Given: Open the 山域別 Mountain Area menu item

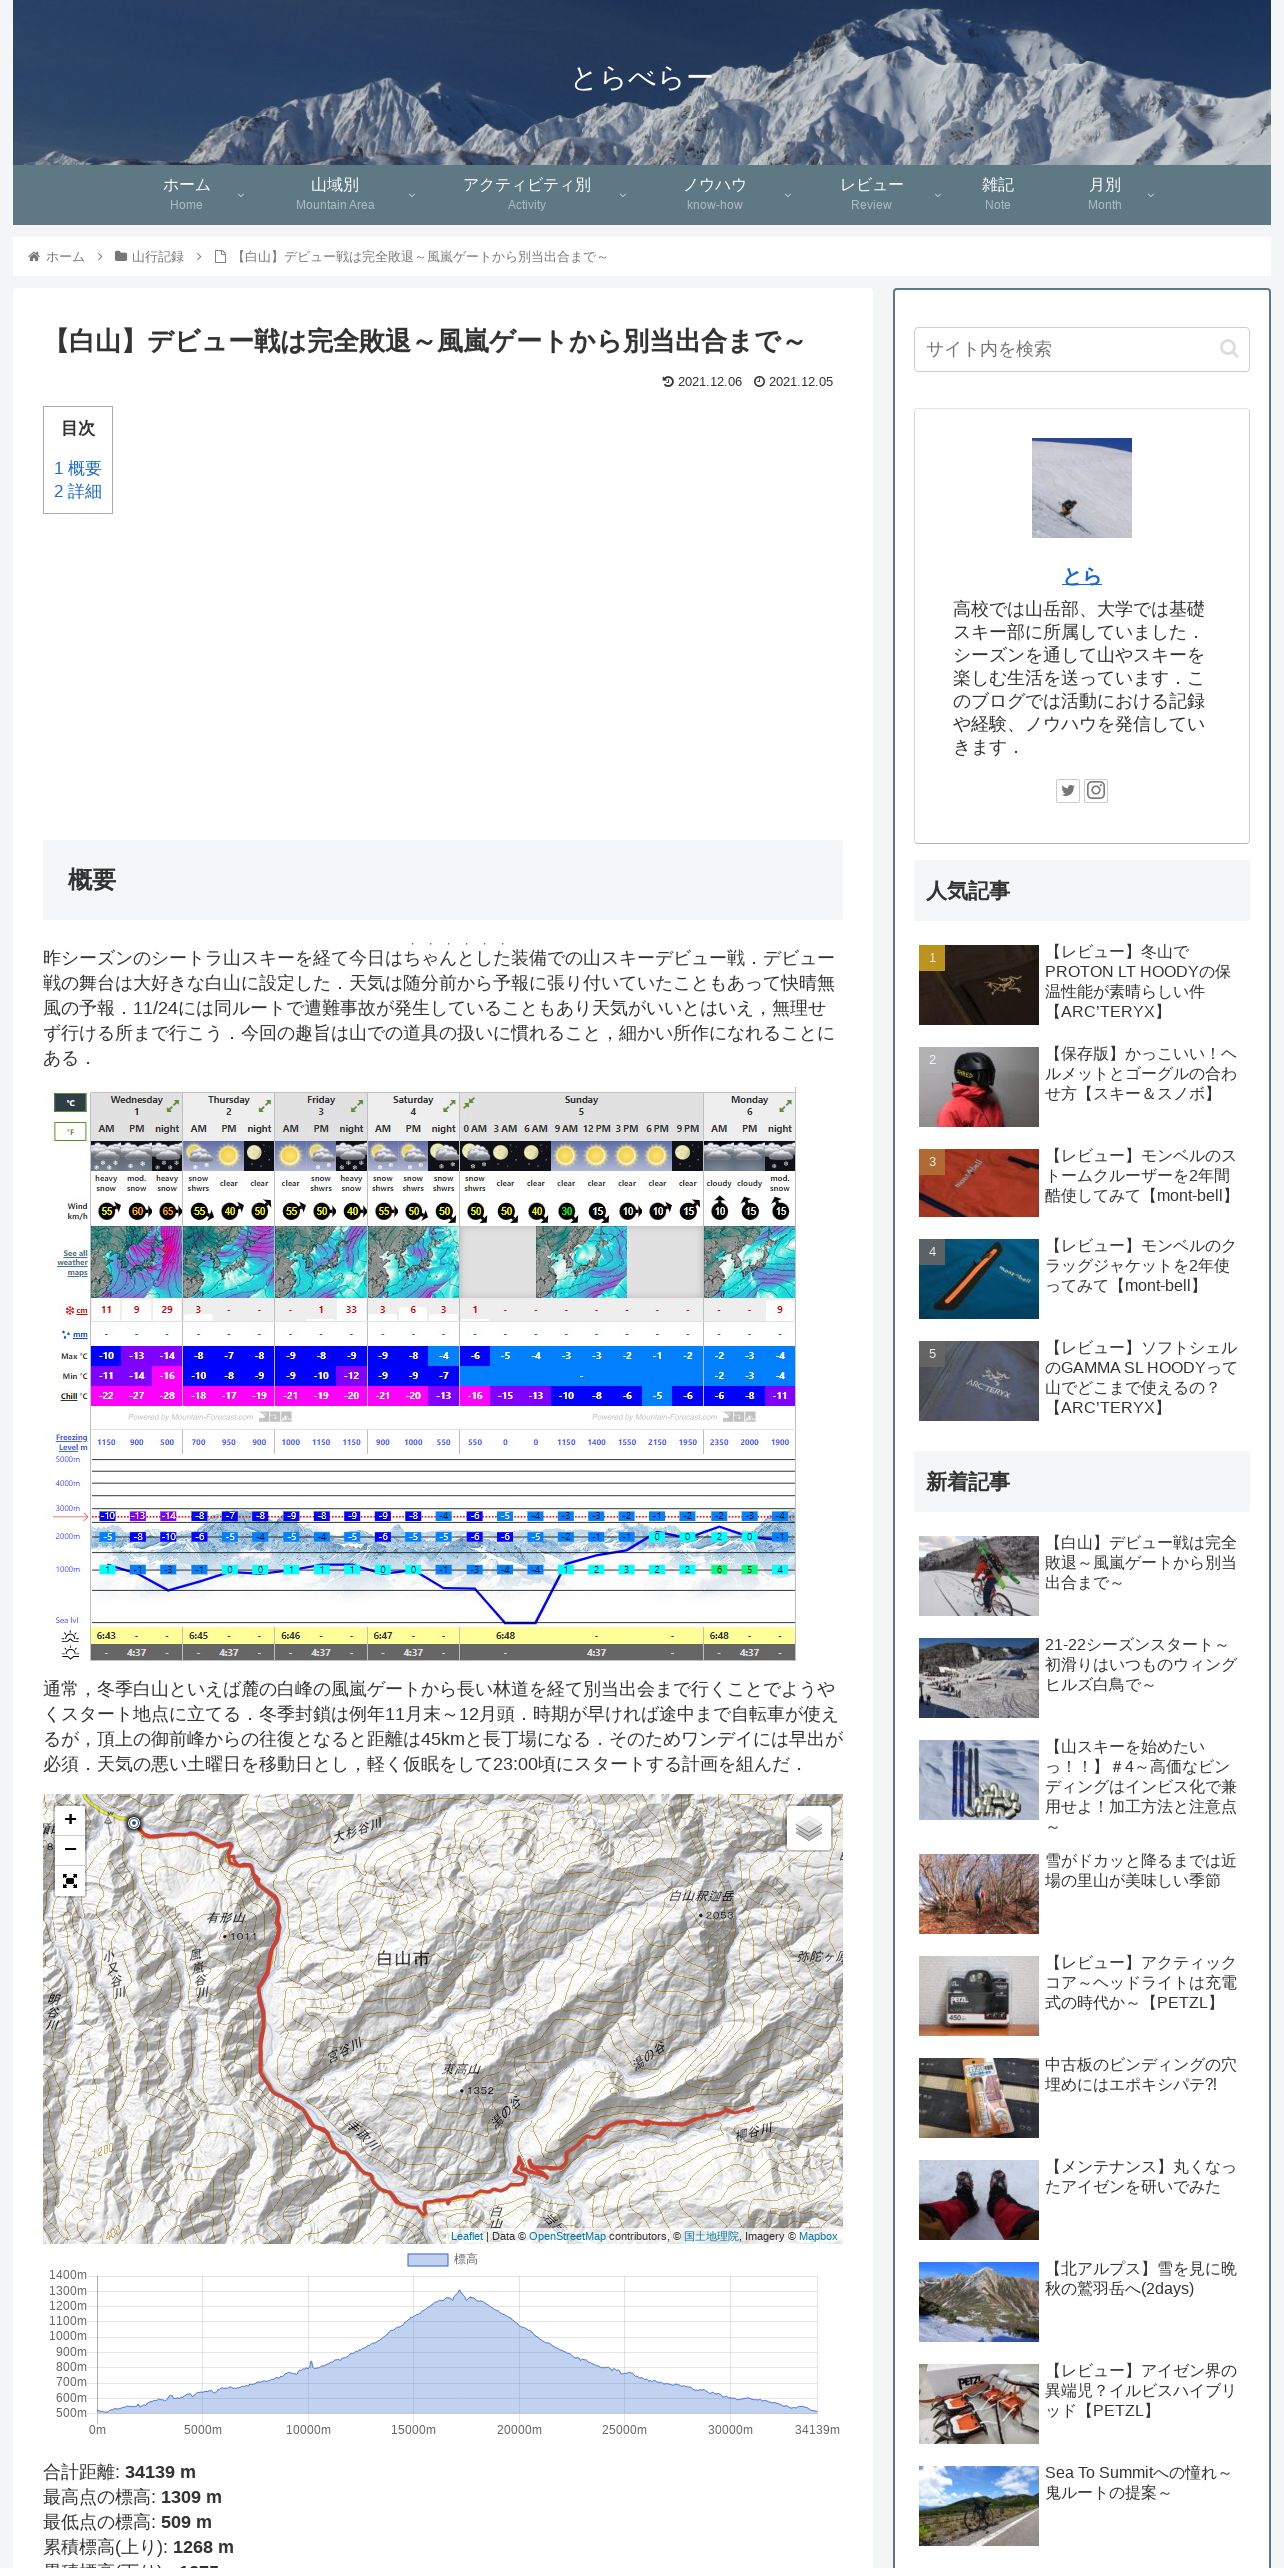Looking at the screenshot, I should pos(335,194).
